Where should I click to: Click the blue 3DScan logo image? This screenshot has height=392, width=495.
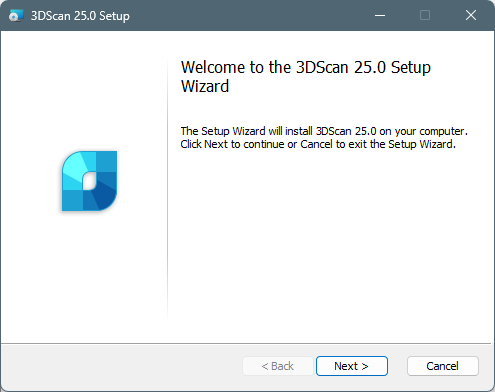(89, 181)
